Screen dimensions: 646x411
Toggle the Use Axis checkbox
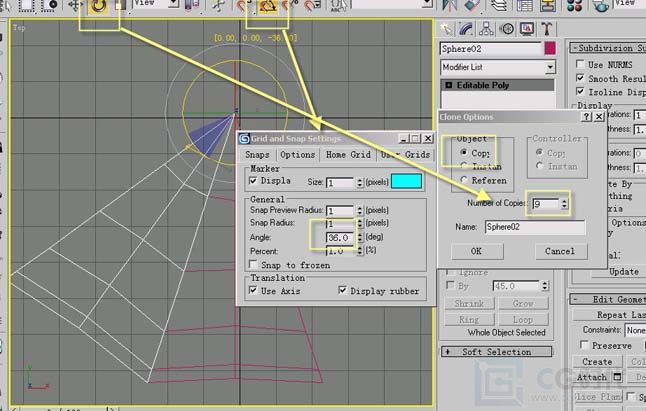(253, 290)
